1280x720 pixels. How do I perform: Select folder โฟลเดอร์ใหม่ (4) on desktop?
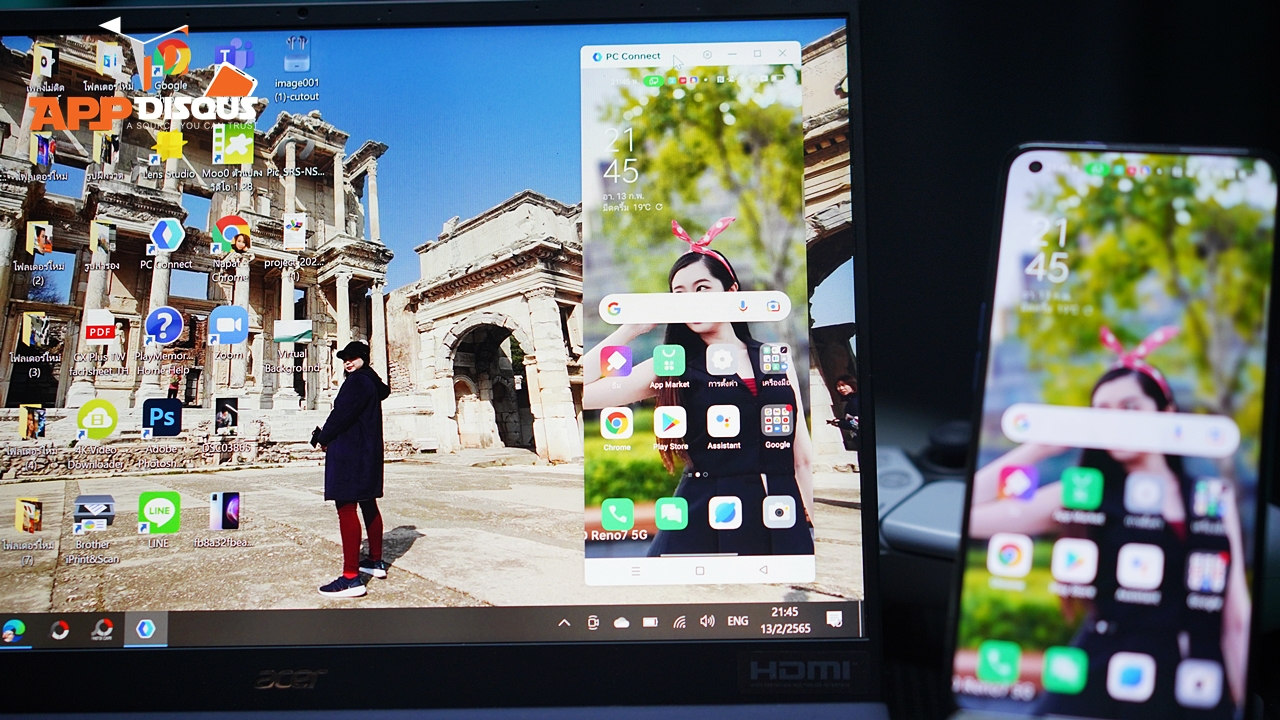(x=32, y=438)
